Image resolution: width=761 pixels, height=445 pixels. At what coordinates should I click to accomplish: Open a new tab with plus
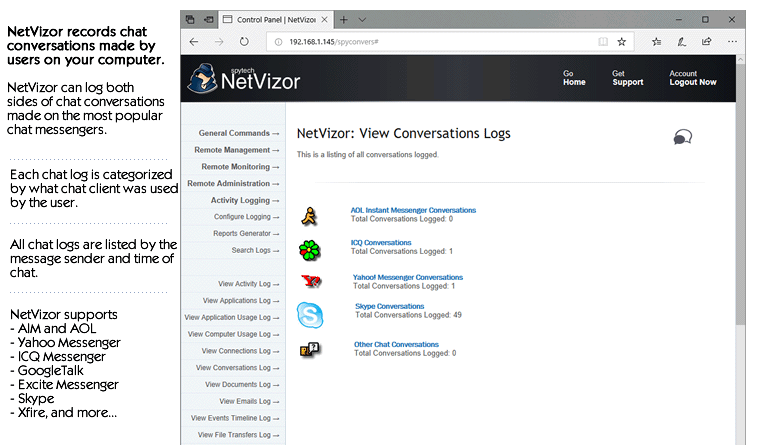[344, 19]
